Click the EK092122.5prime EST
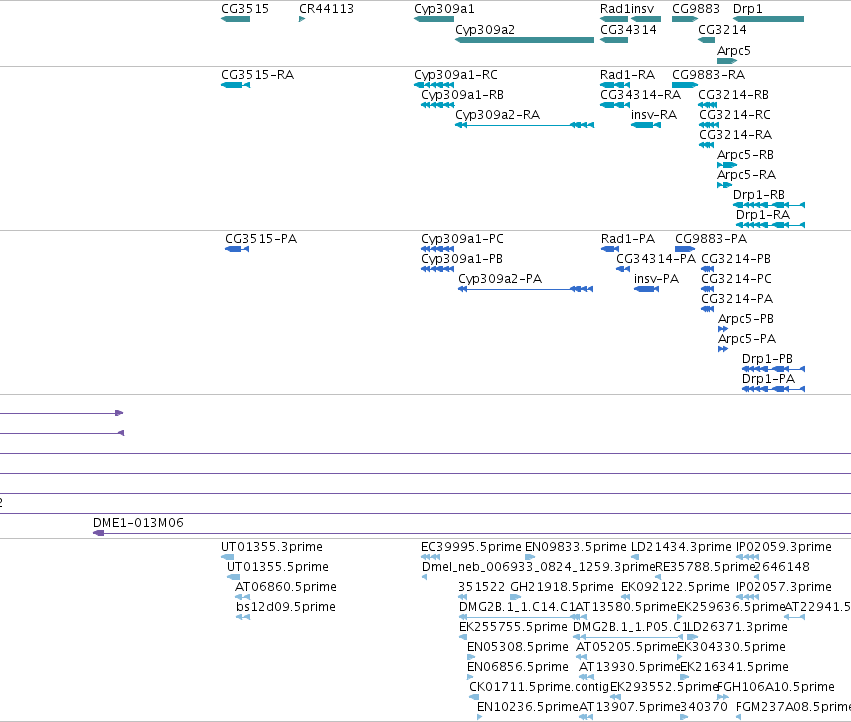This screenshot has width=851, height=722. point(675,587)
